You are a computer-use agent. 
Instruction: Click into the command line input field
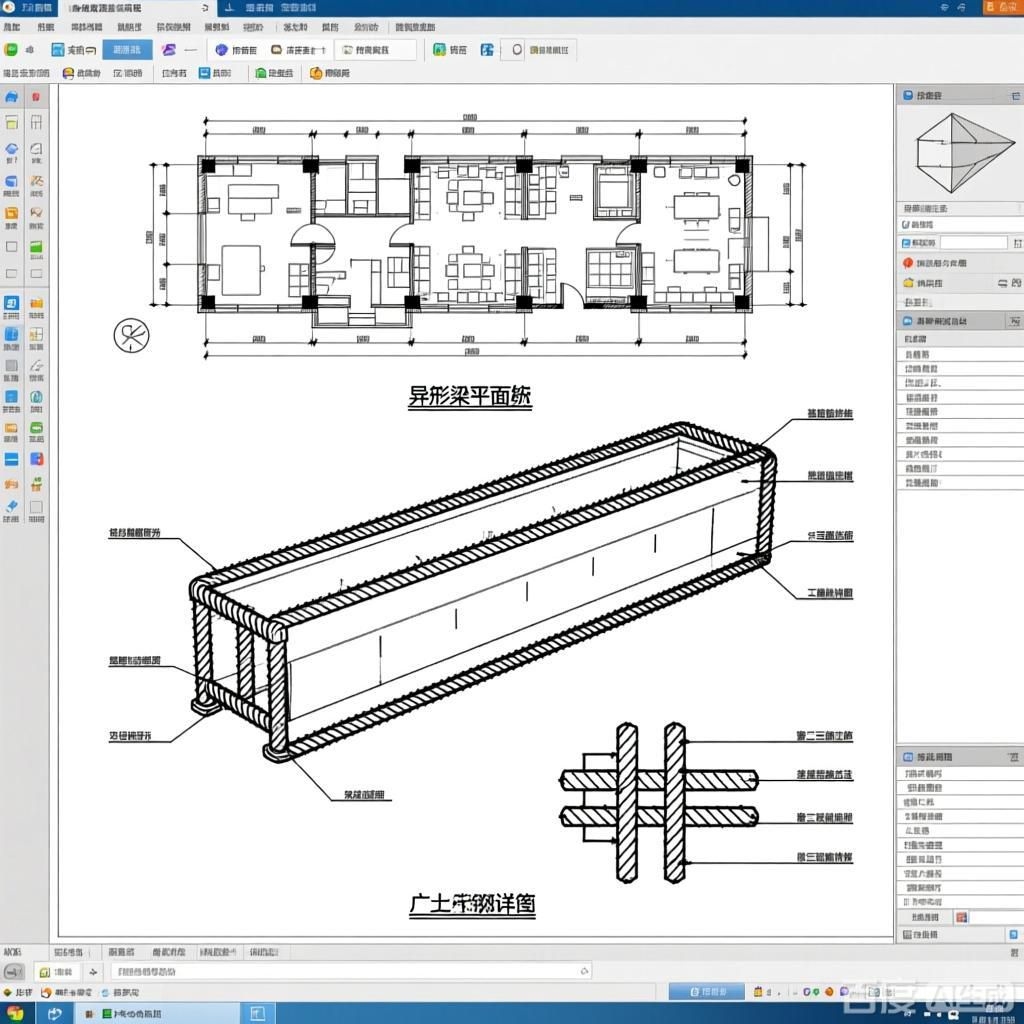tap(340, 971)
